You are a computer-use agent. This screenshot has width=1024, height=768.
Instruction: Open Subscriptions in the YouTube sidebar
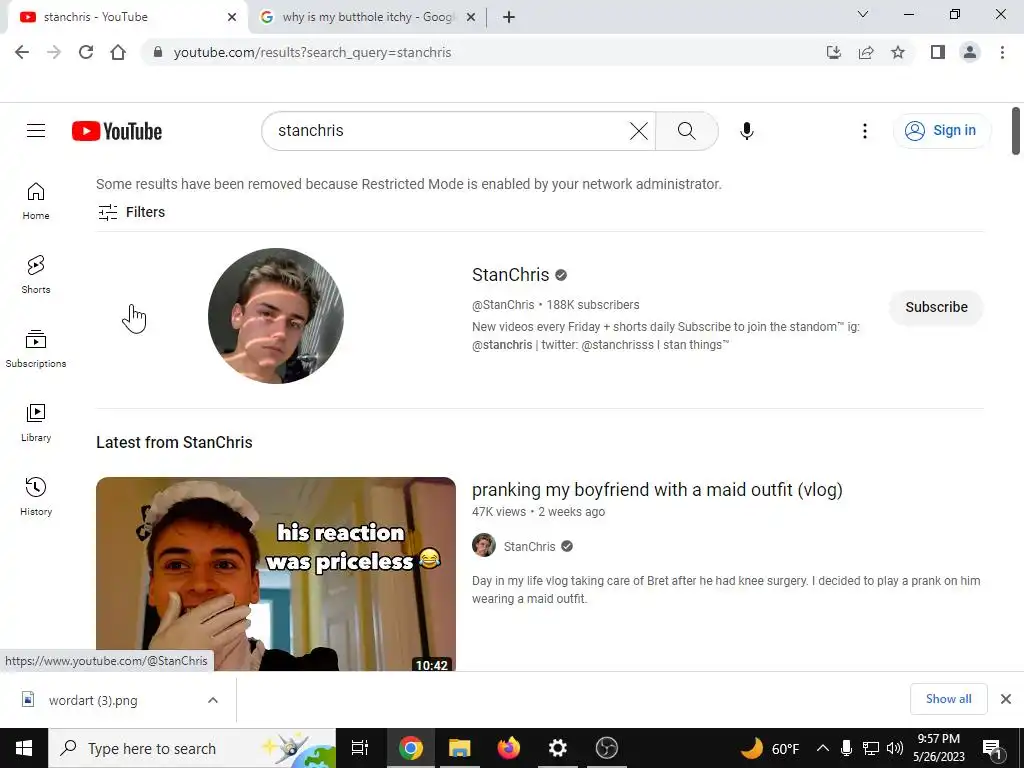pyautogui.click(x=36, y=349)
